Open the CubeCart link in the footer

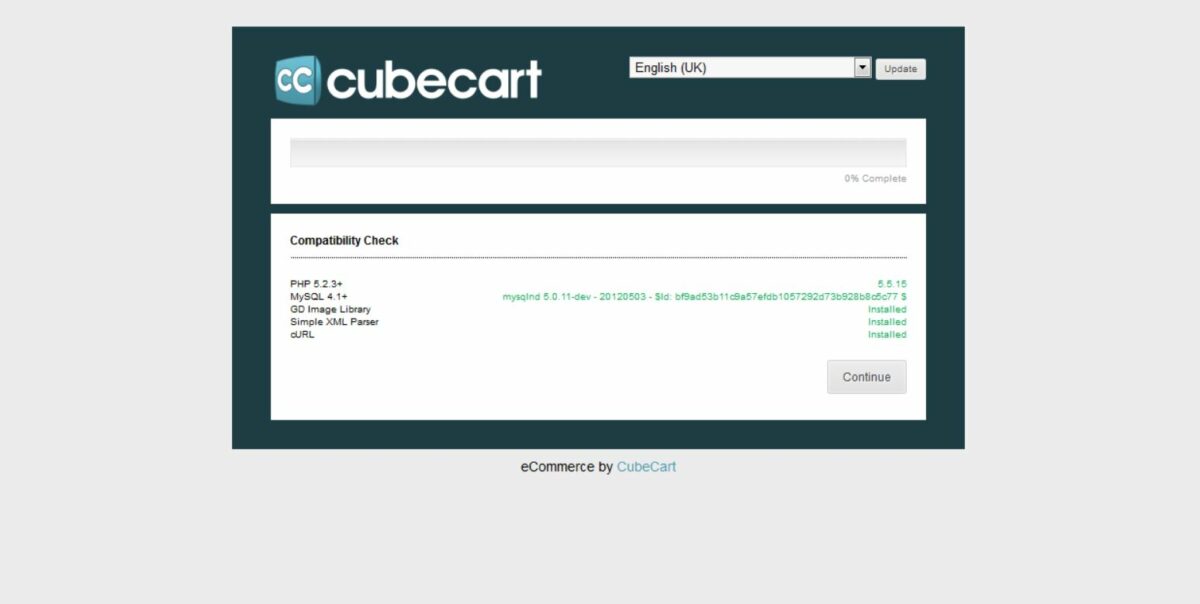646,467
